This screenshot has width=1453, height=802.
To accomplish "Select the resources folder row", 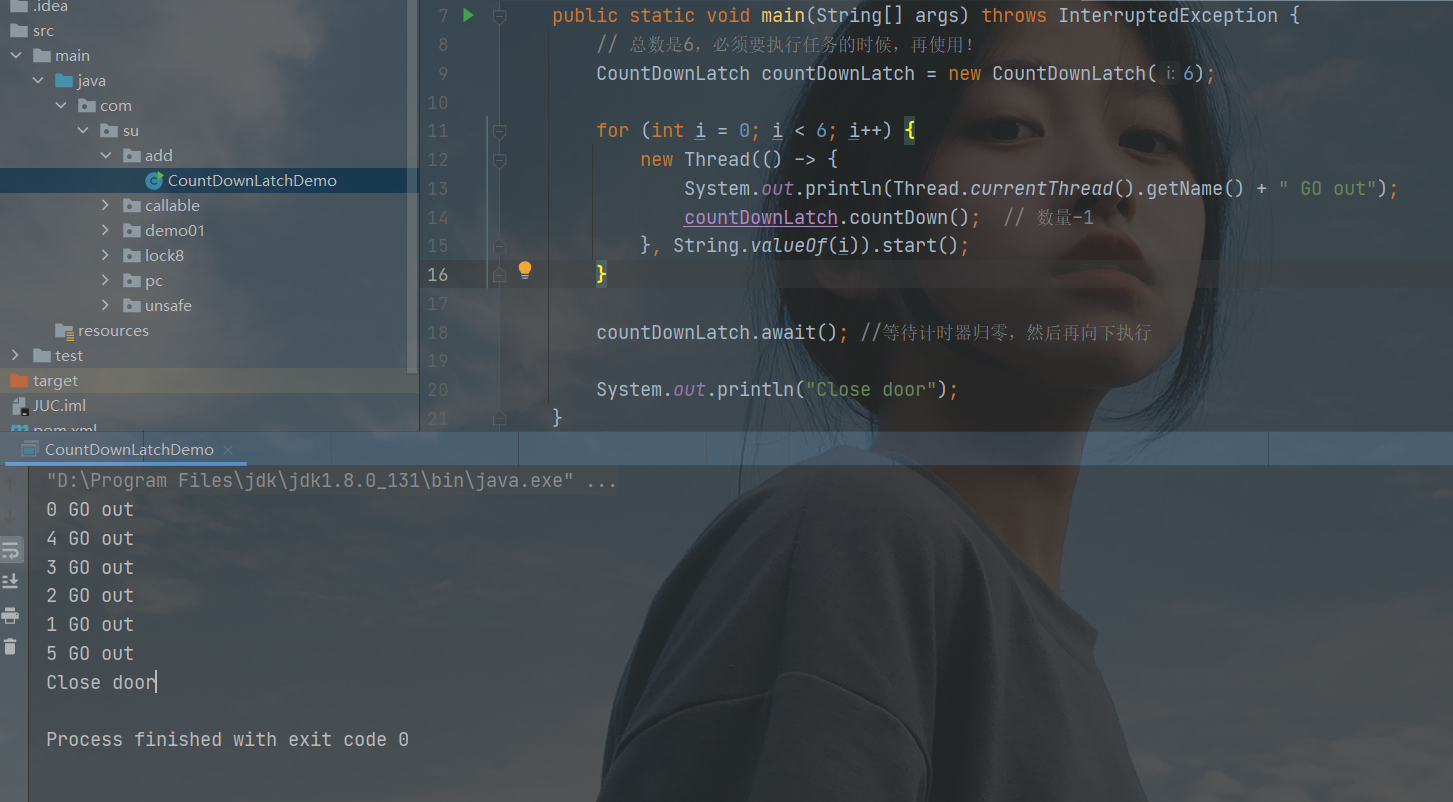I will point(209,331).
